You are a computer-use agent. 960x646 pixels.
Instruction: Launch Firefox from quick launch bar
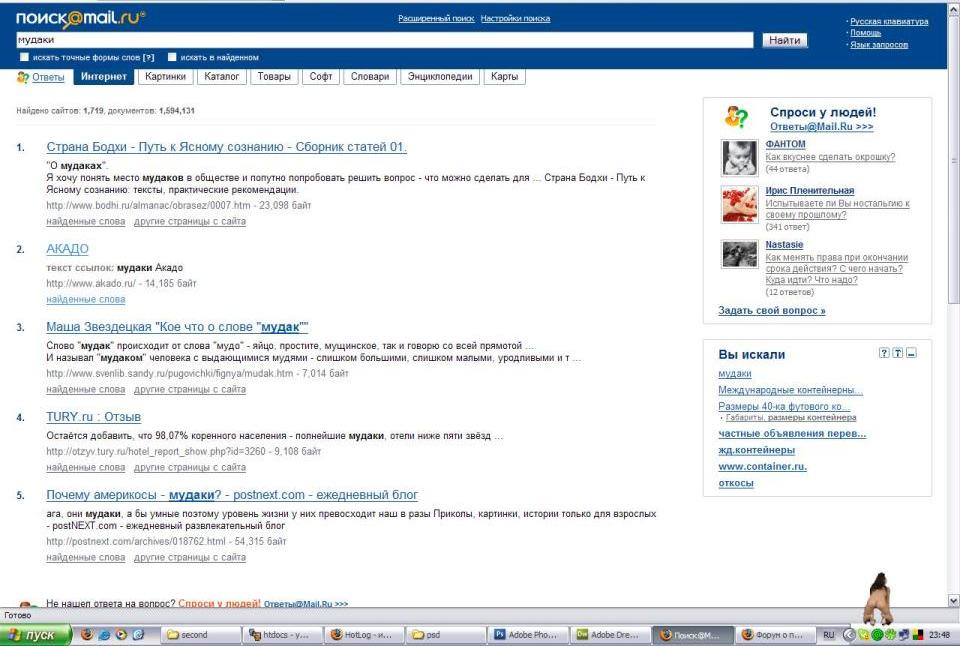87,634
